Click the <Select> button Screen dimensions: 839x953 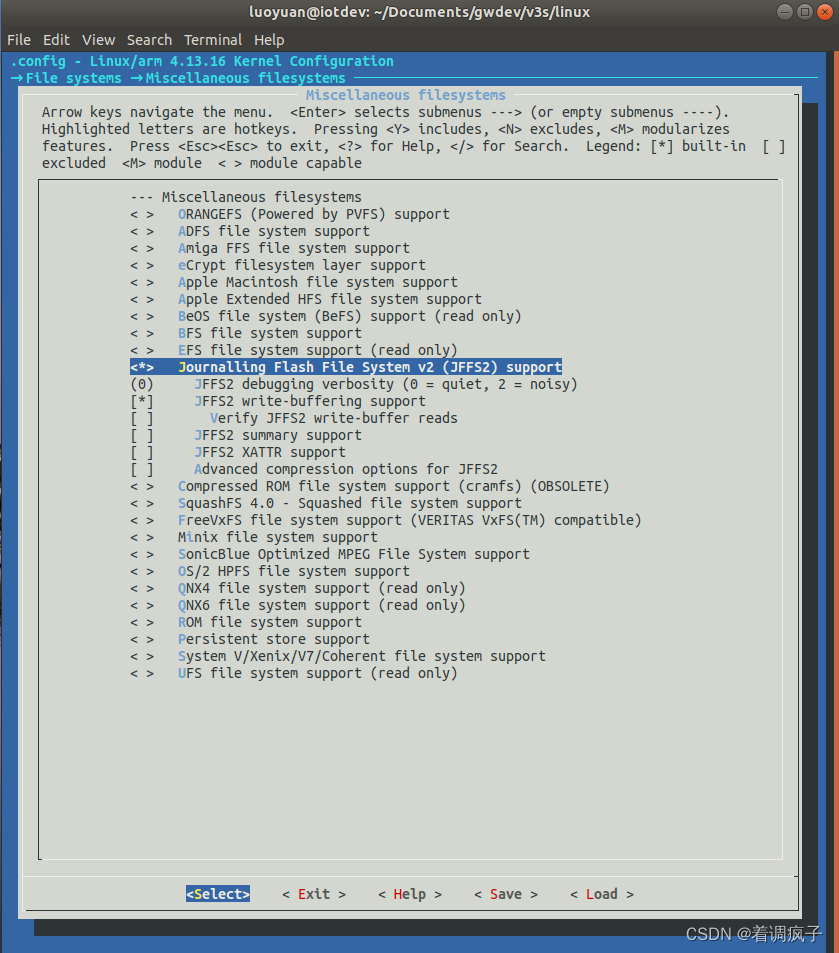pyautogui.click(x=217, y=893)
